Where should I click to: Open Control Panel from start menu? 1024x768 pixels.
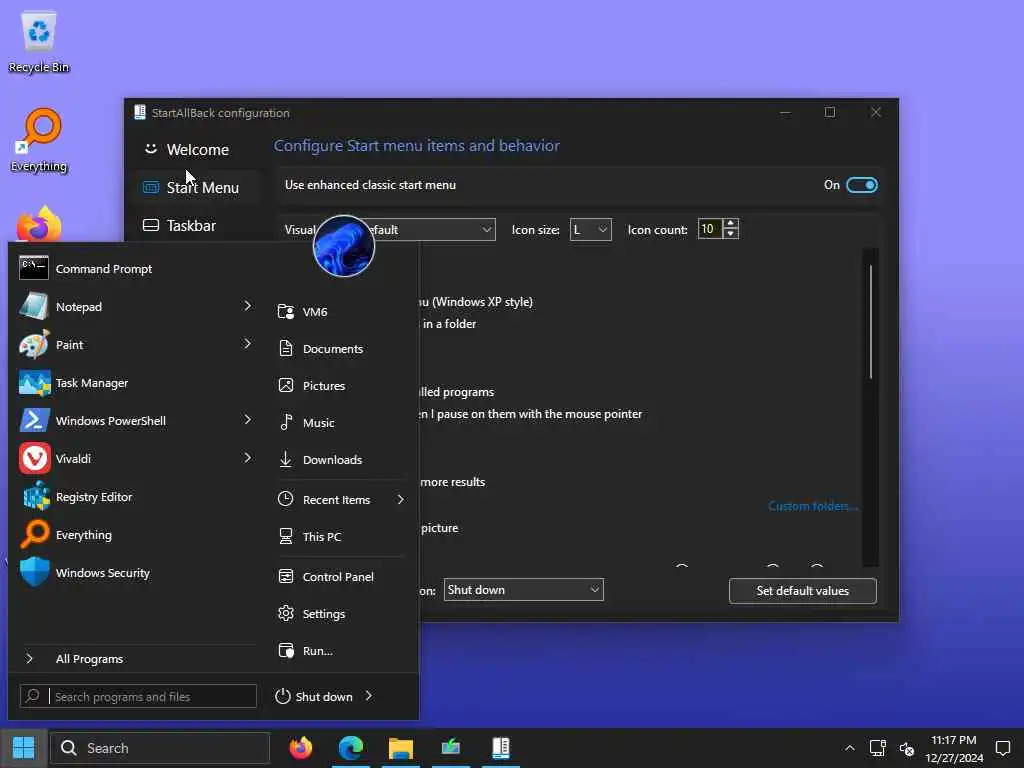click(x=340, y=577)
